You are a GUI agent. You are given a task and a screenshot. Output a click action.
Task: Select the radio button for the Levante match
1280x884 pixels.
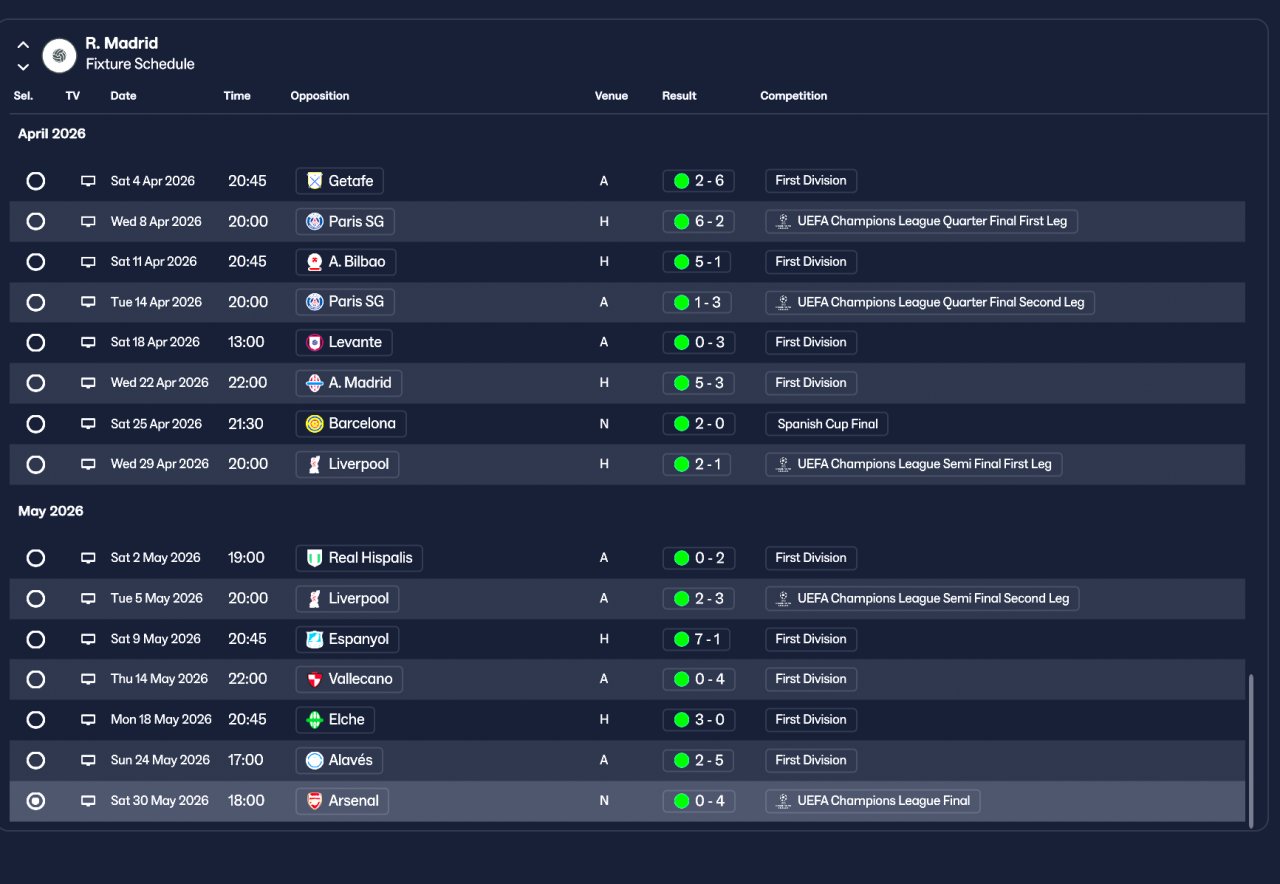tap(36, 342)
